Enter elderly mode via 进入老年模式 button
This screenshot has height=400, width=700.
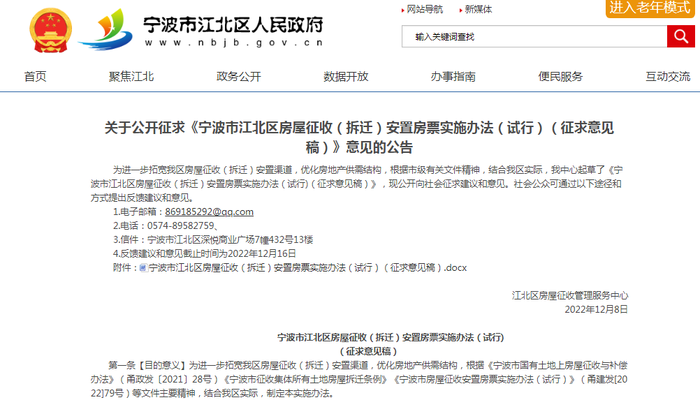650,8
